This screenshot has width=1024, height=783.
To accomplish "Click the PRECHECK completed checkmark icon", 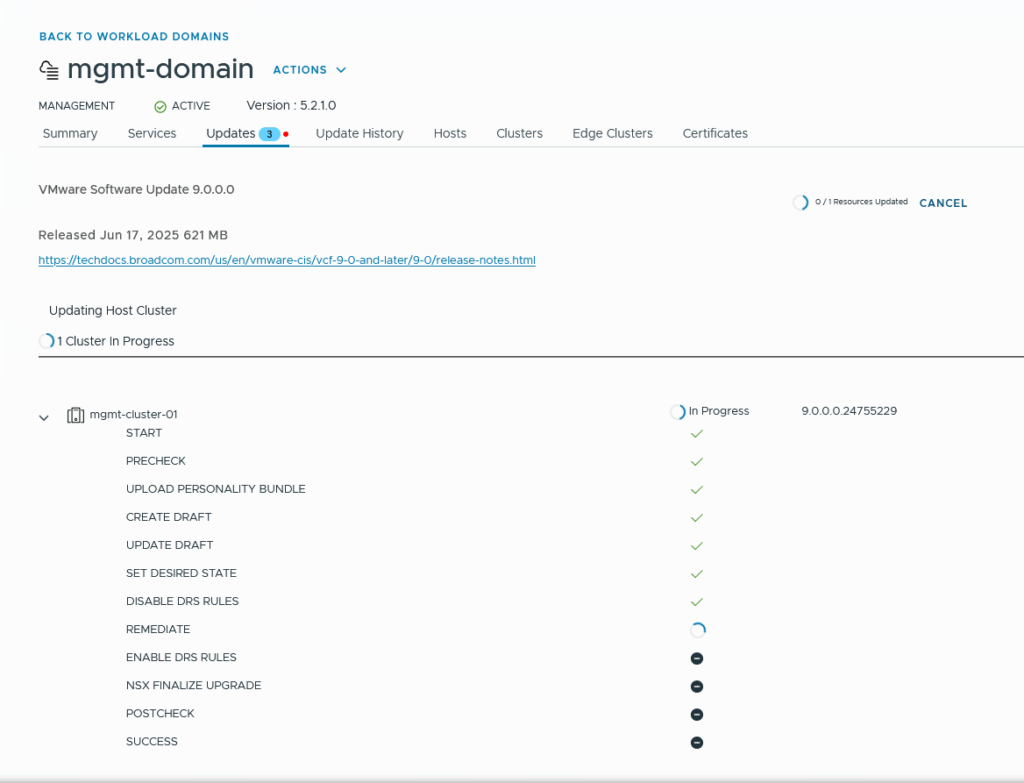I will point(697,462).
